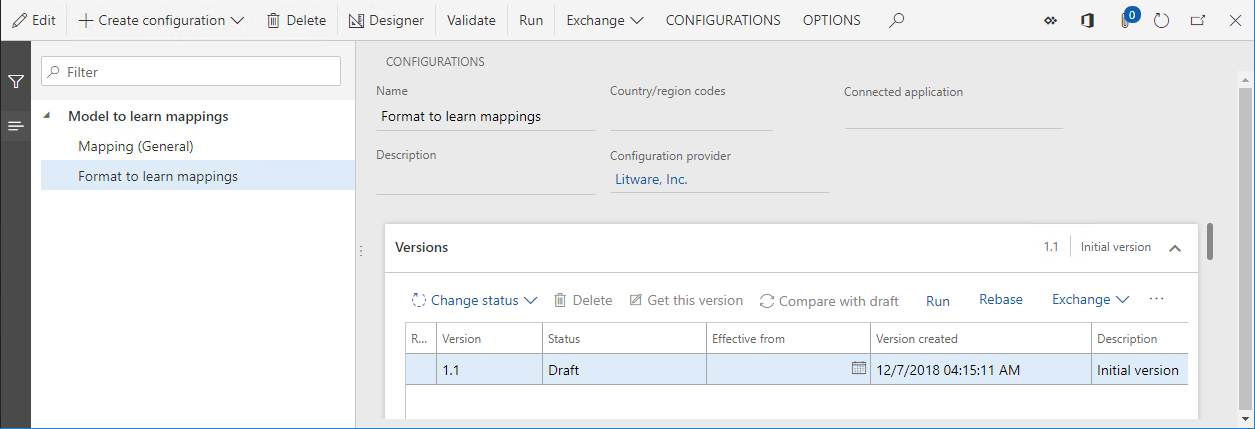The image size is (1255, 429).
Task: Open the Office apps icon
Action: 1088,20
